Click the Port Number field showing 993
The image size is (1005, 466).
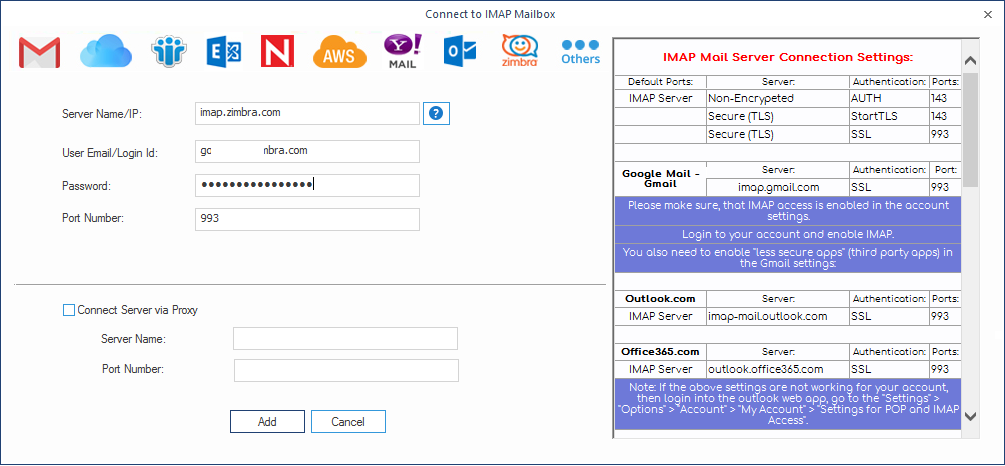307,219
